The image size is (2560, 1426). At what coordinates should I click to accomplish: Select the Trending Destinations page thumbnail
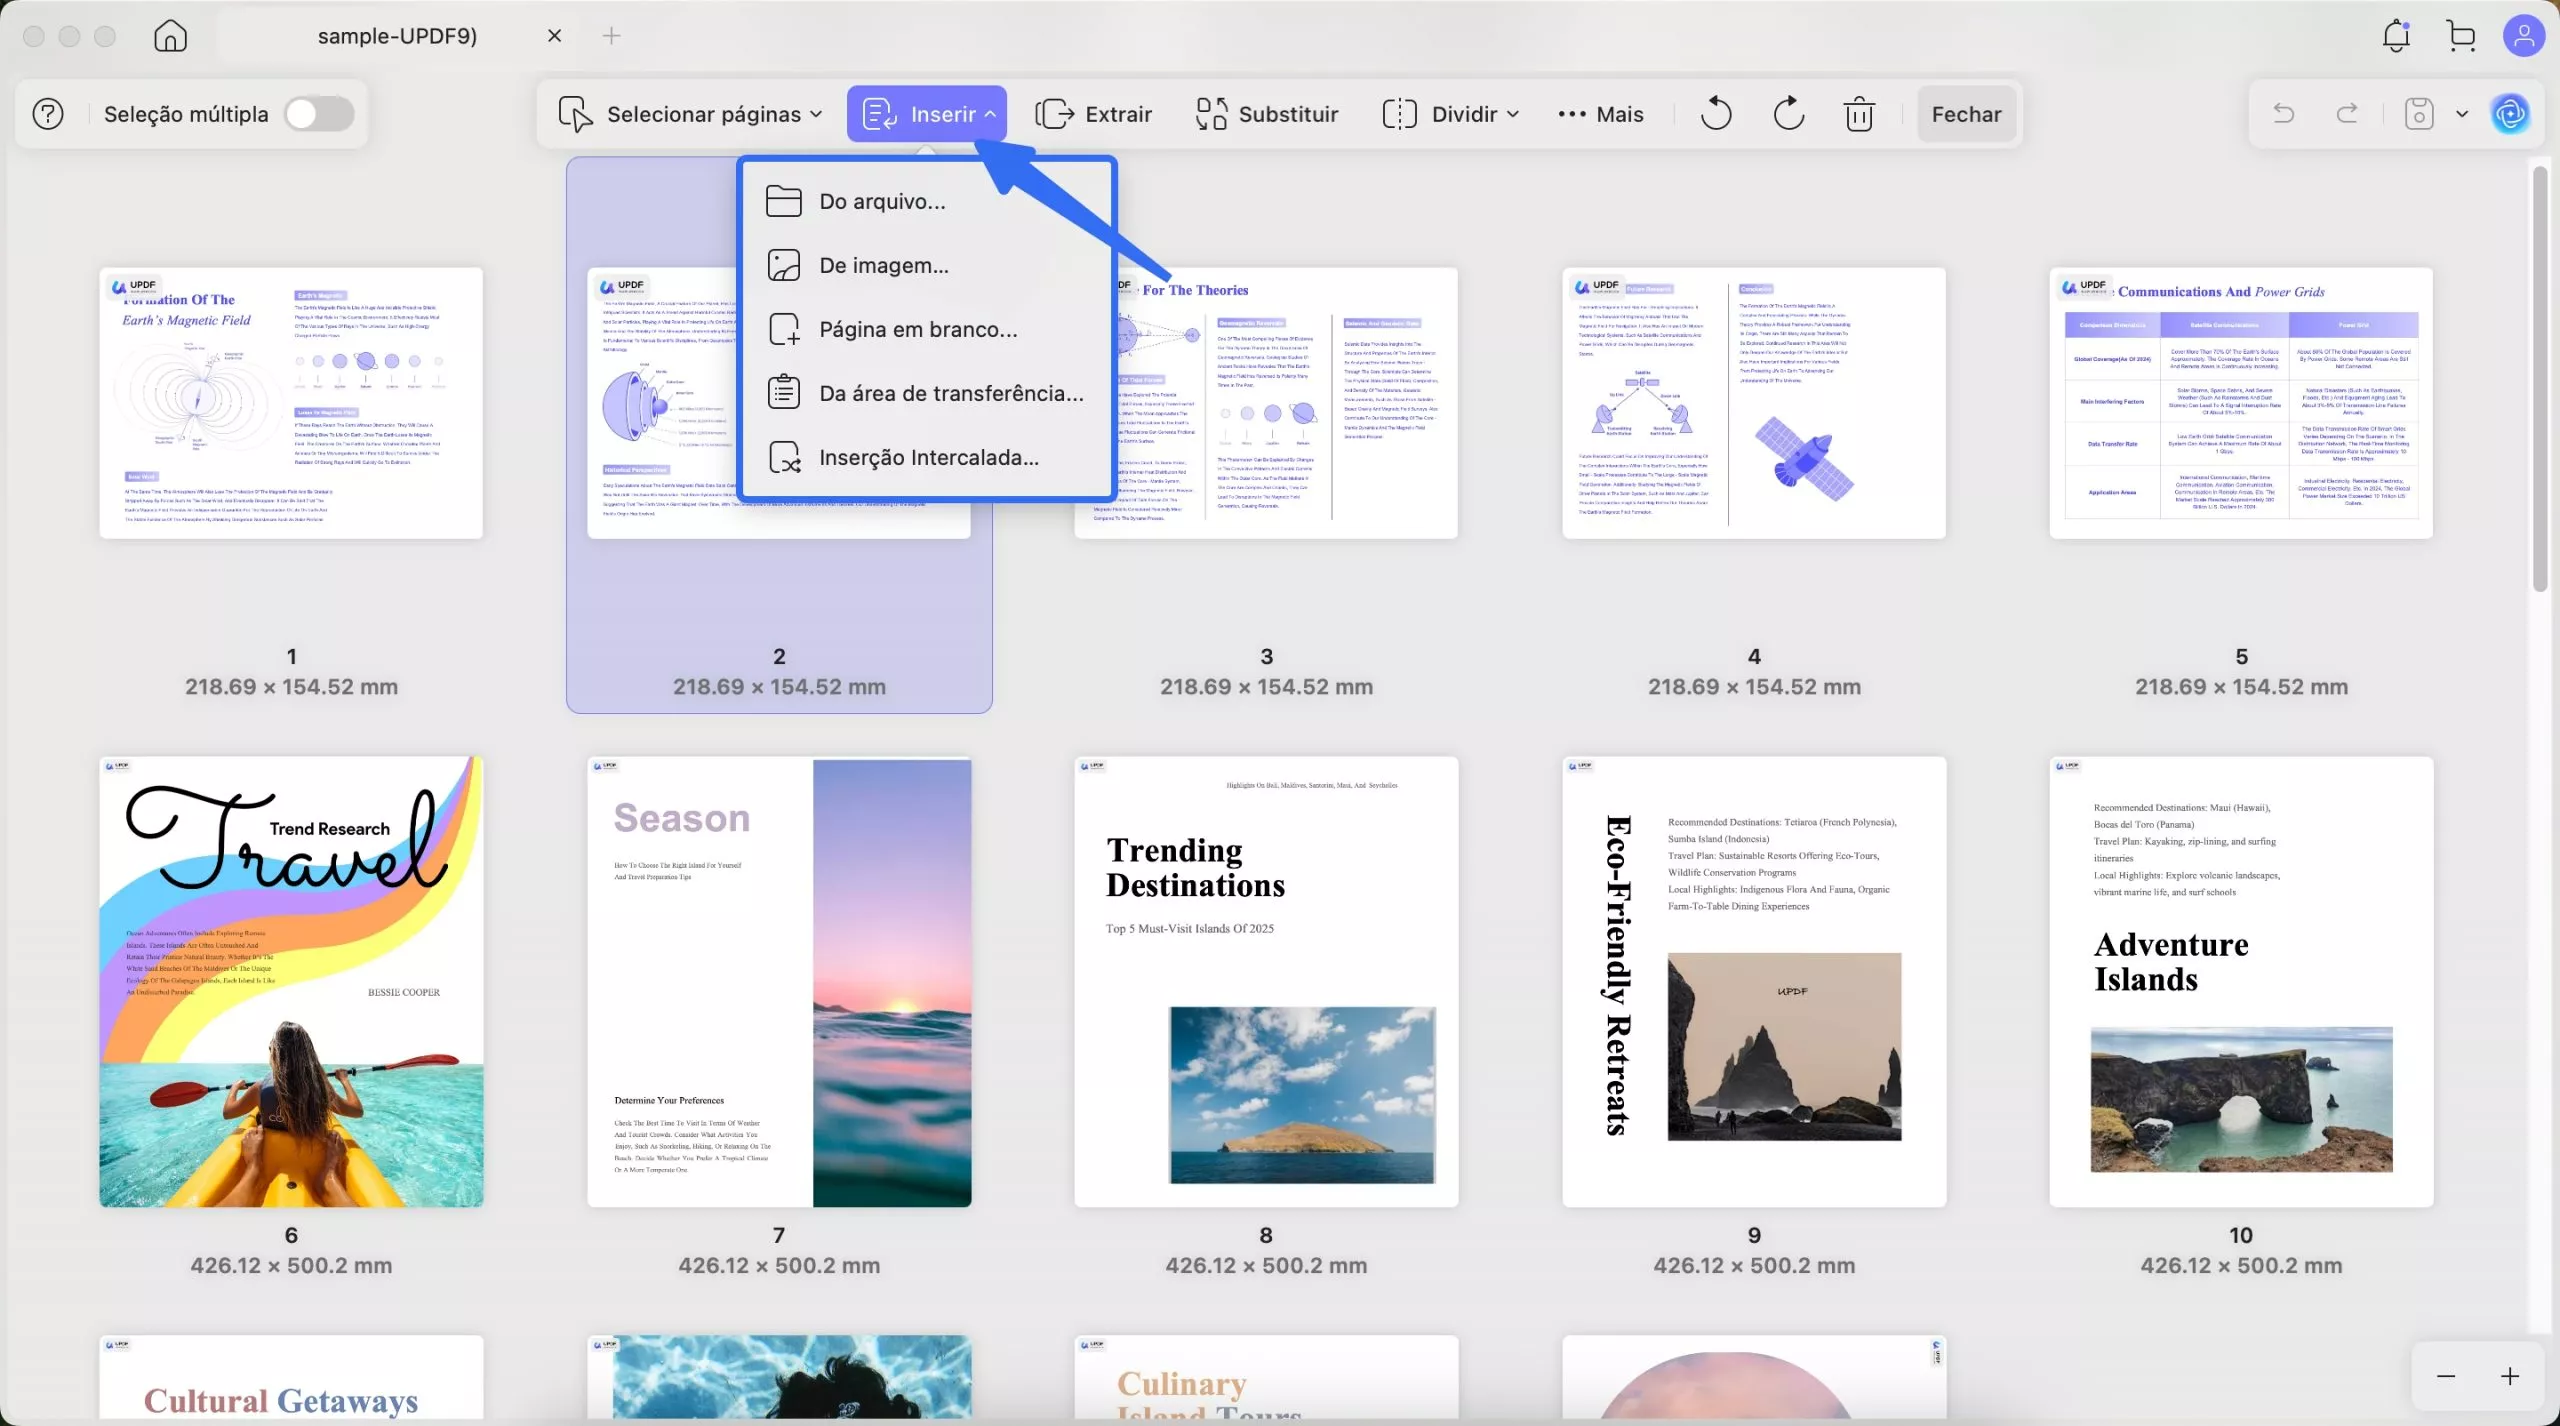point(1266,981)
